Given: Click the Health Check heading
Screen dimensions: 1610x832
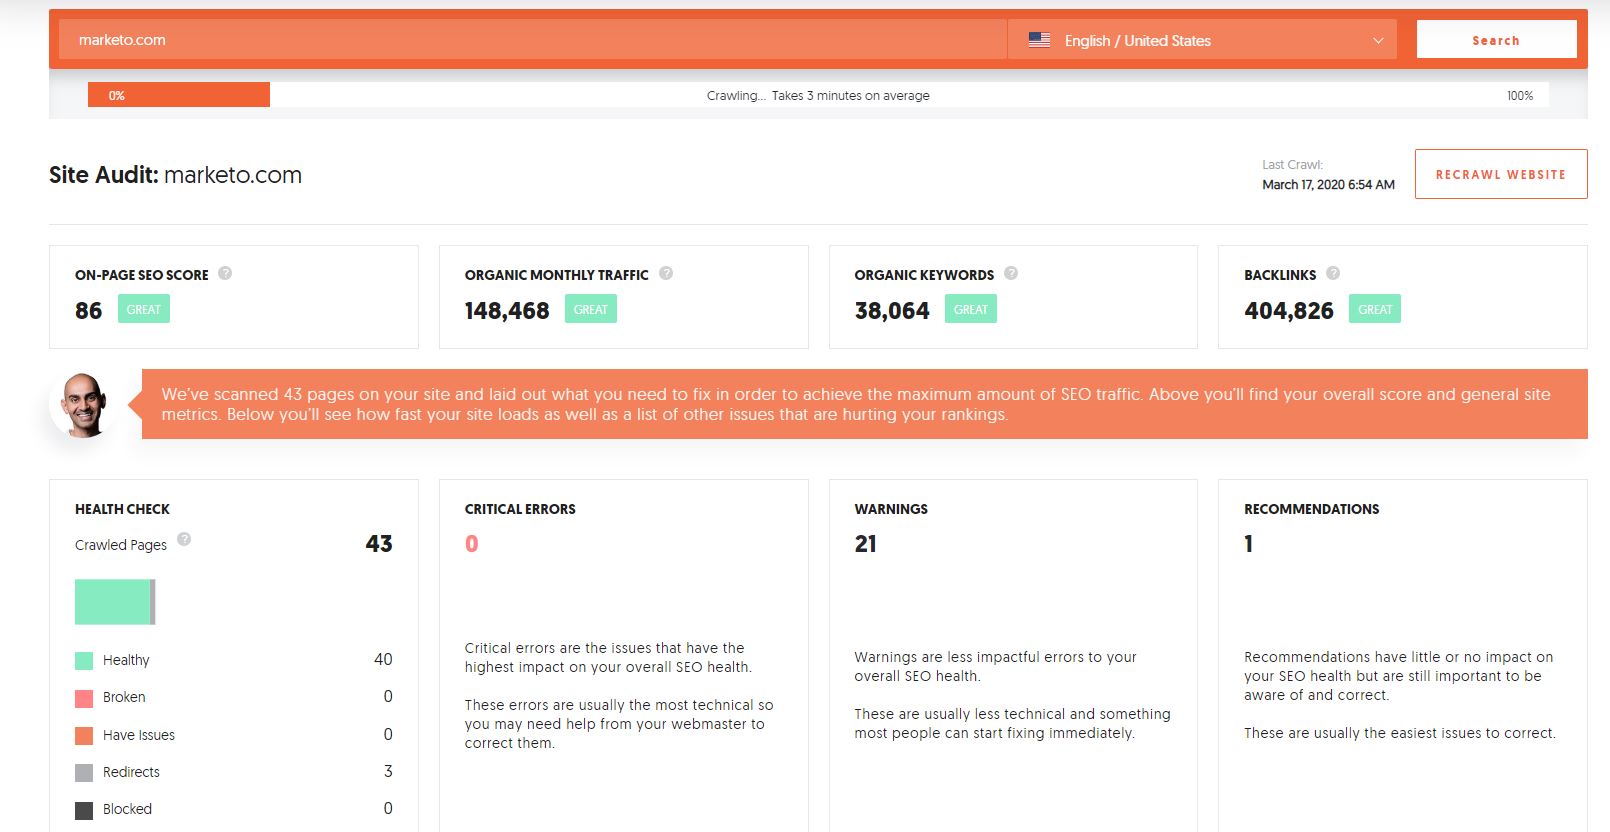Looking at the screenshot, I should [122, 509].
